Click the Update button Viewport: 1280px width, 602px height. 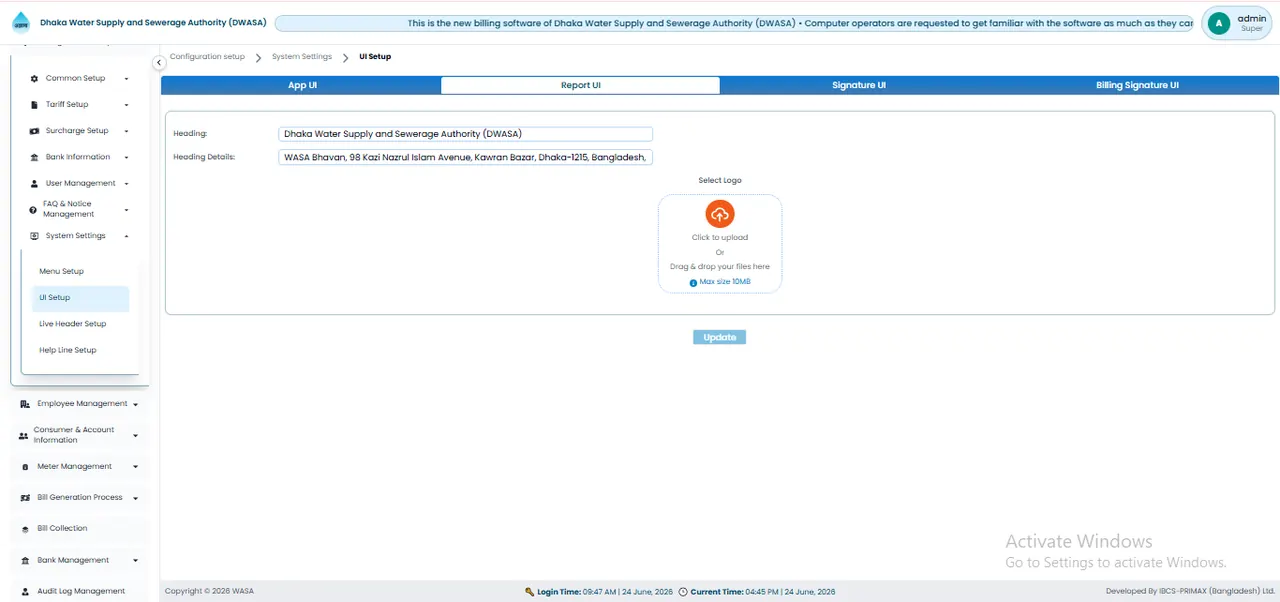tap(720, 337)
